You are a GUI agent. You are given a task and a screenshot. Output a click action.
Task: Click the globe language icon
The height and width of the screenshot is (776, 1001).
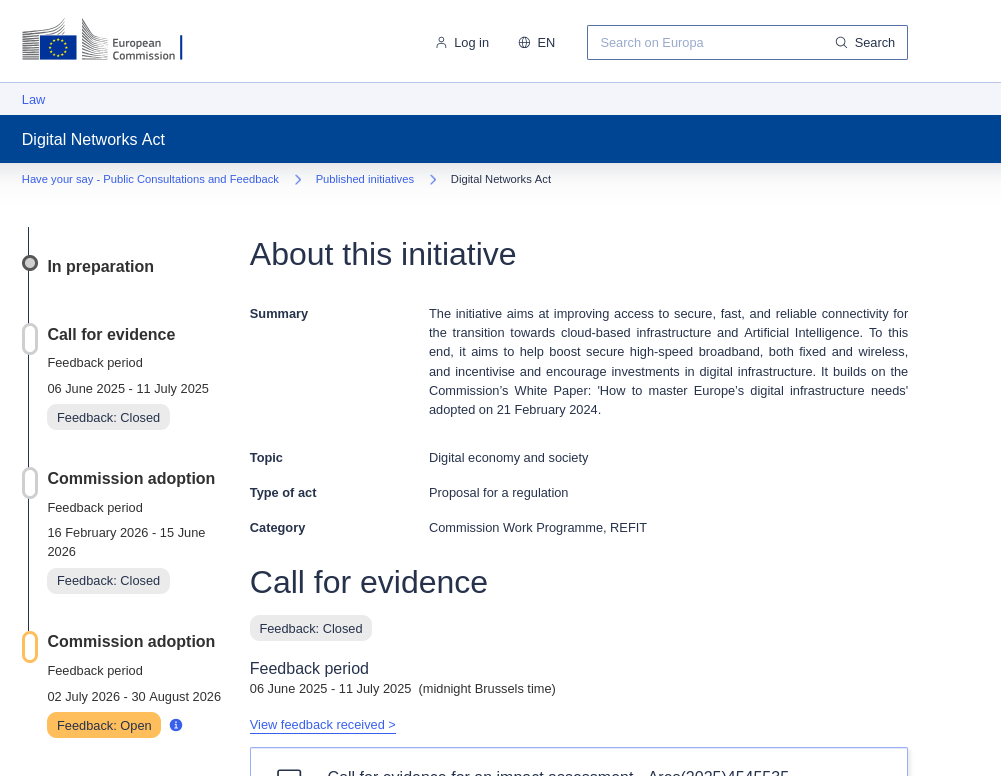[524, 43]
